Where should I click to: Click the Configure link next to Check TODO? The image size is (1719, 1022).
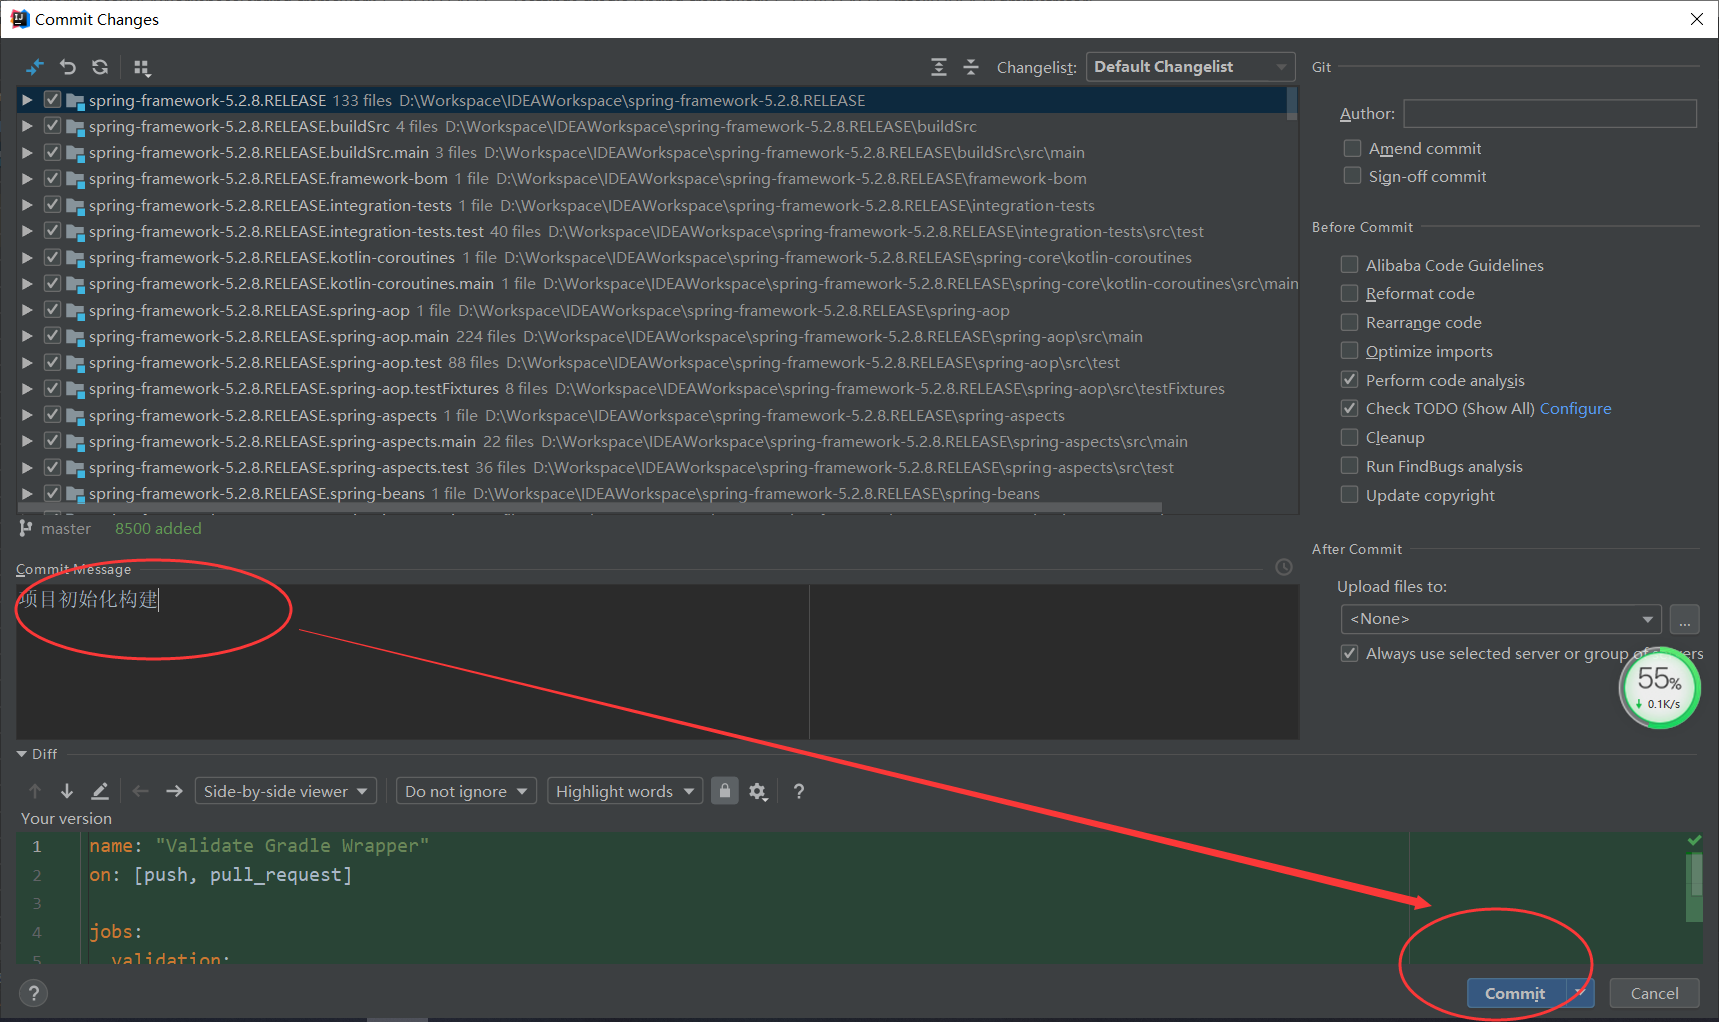point(1575,408)
